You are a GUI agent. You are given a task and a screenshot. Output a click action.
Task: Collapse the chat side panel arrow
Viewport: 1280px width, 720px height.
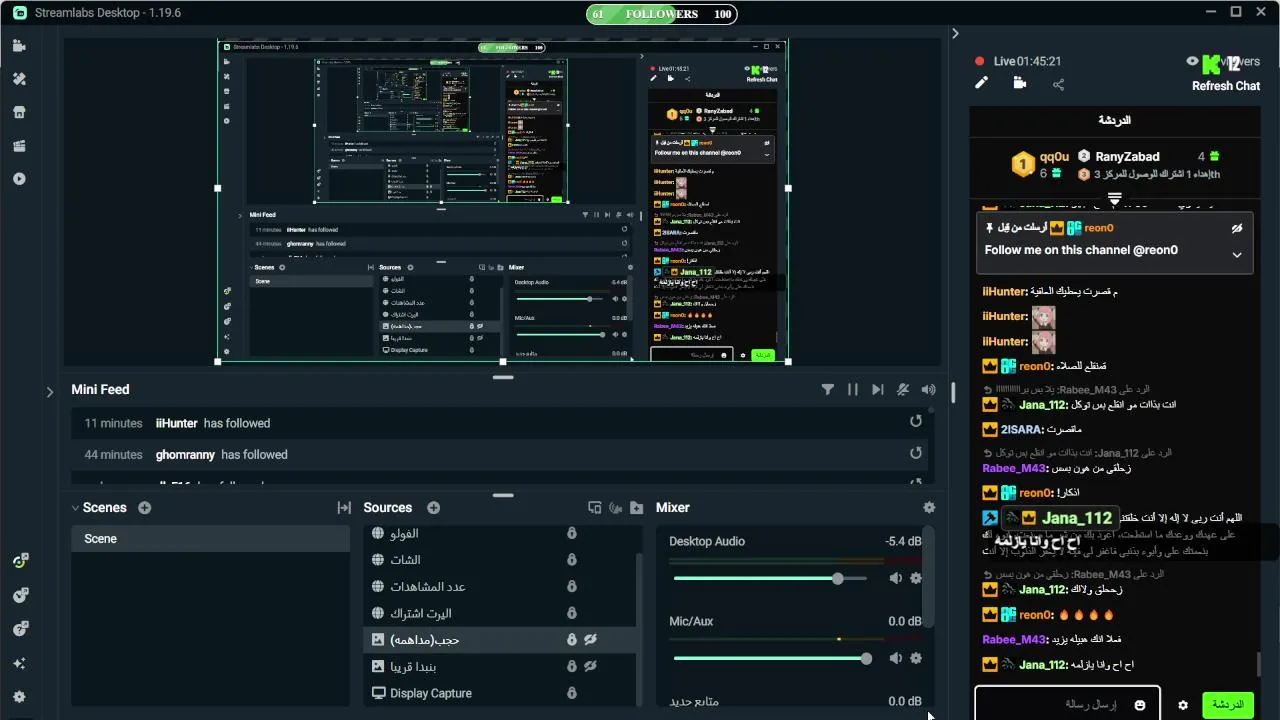tap(955, 34)
